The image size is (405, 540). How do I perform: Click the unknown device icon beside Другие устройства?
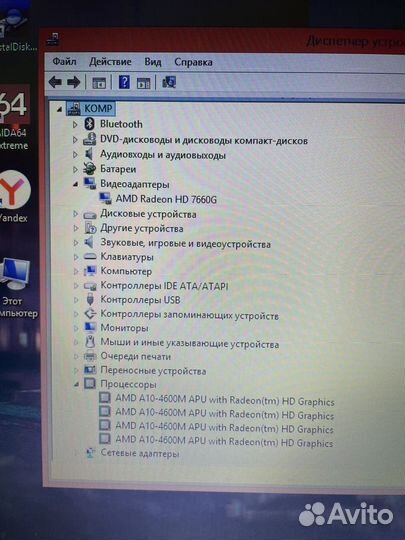(90, 228)
